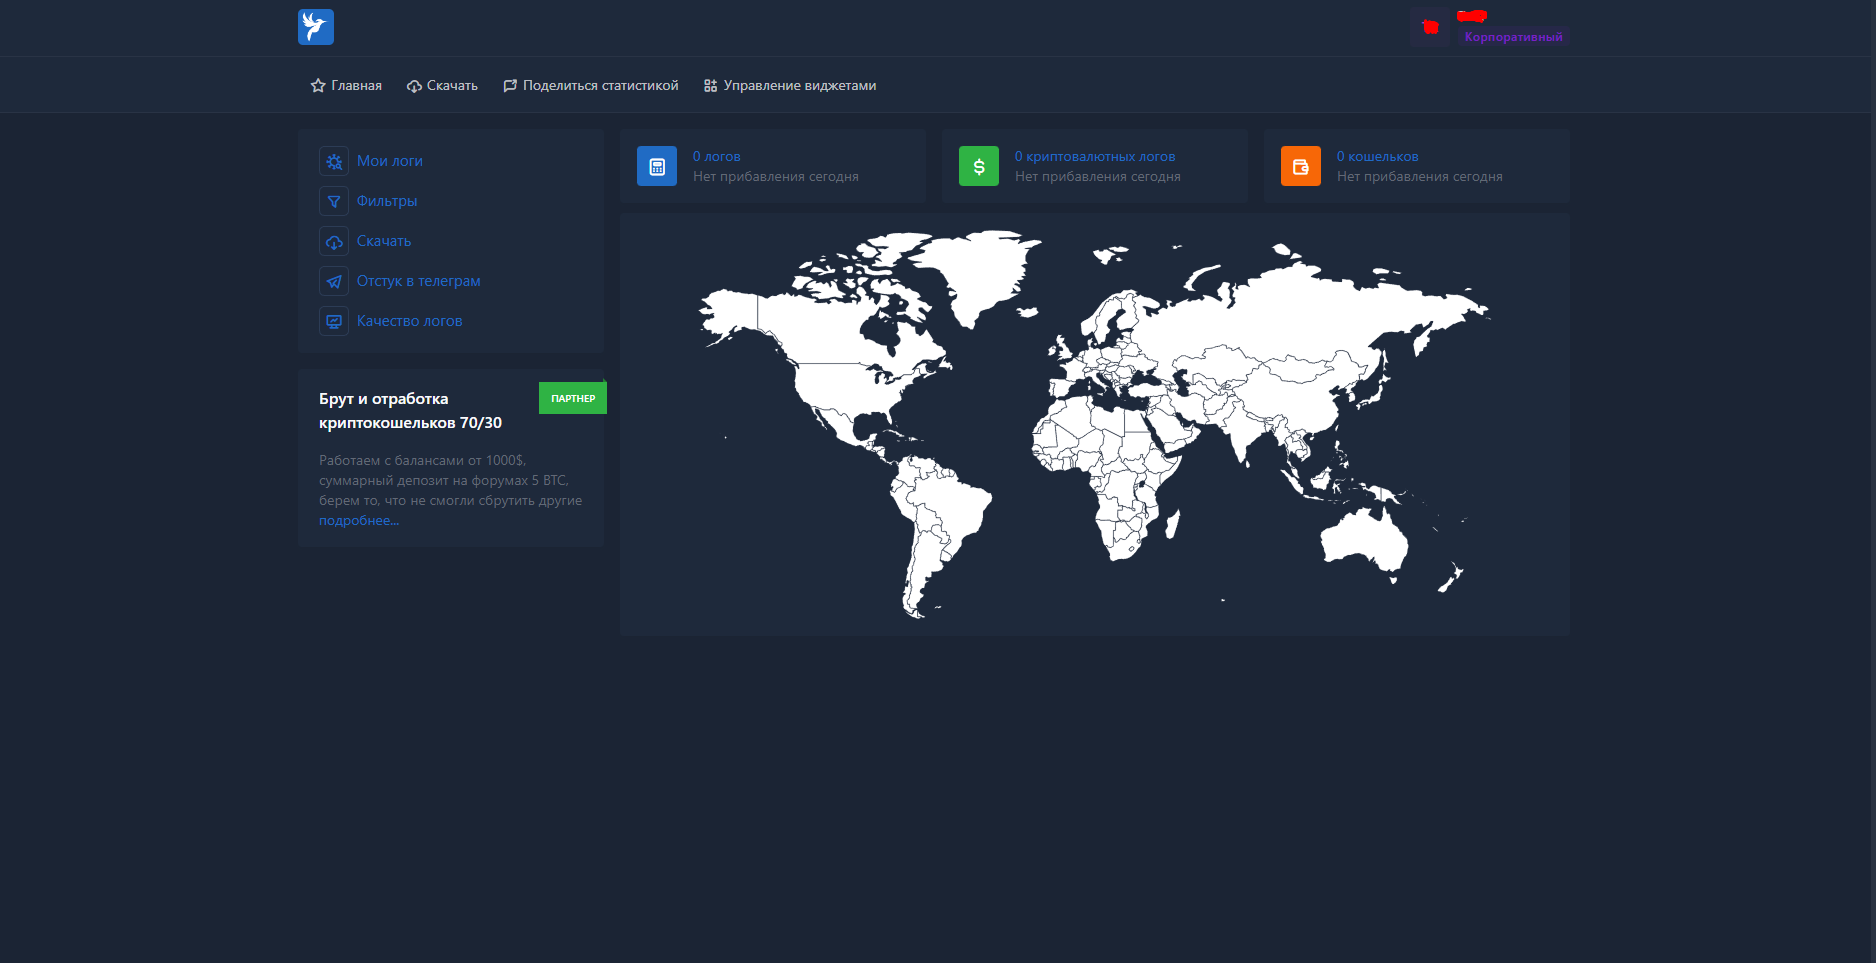Viewport: 1876px width, 963px height.
Task: Open the Качество логов sidebar link
Action: click(x=409, y=321)
